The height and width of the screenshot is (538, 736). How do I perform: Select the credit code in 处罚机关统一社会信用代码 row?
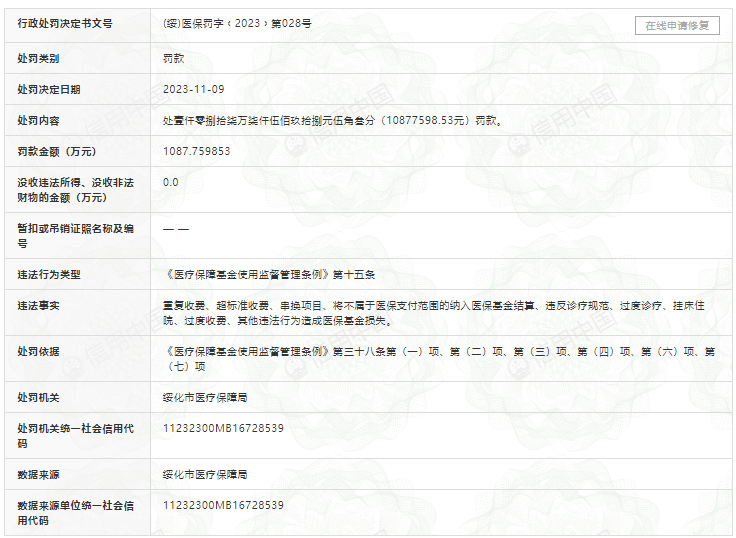point(224,428)
